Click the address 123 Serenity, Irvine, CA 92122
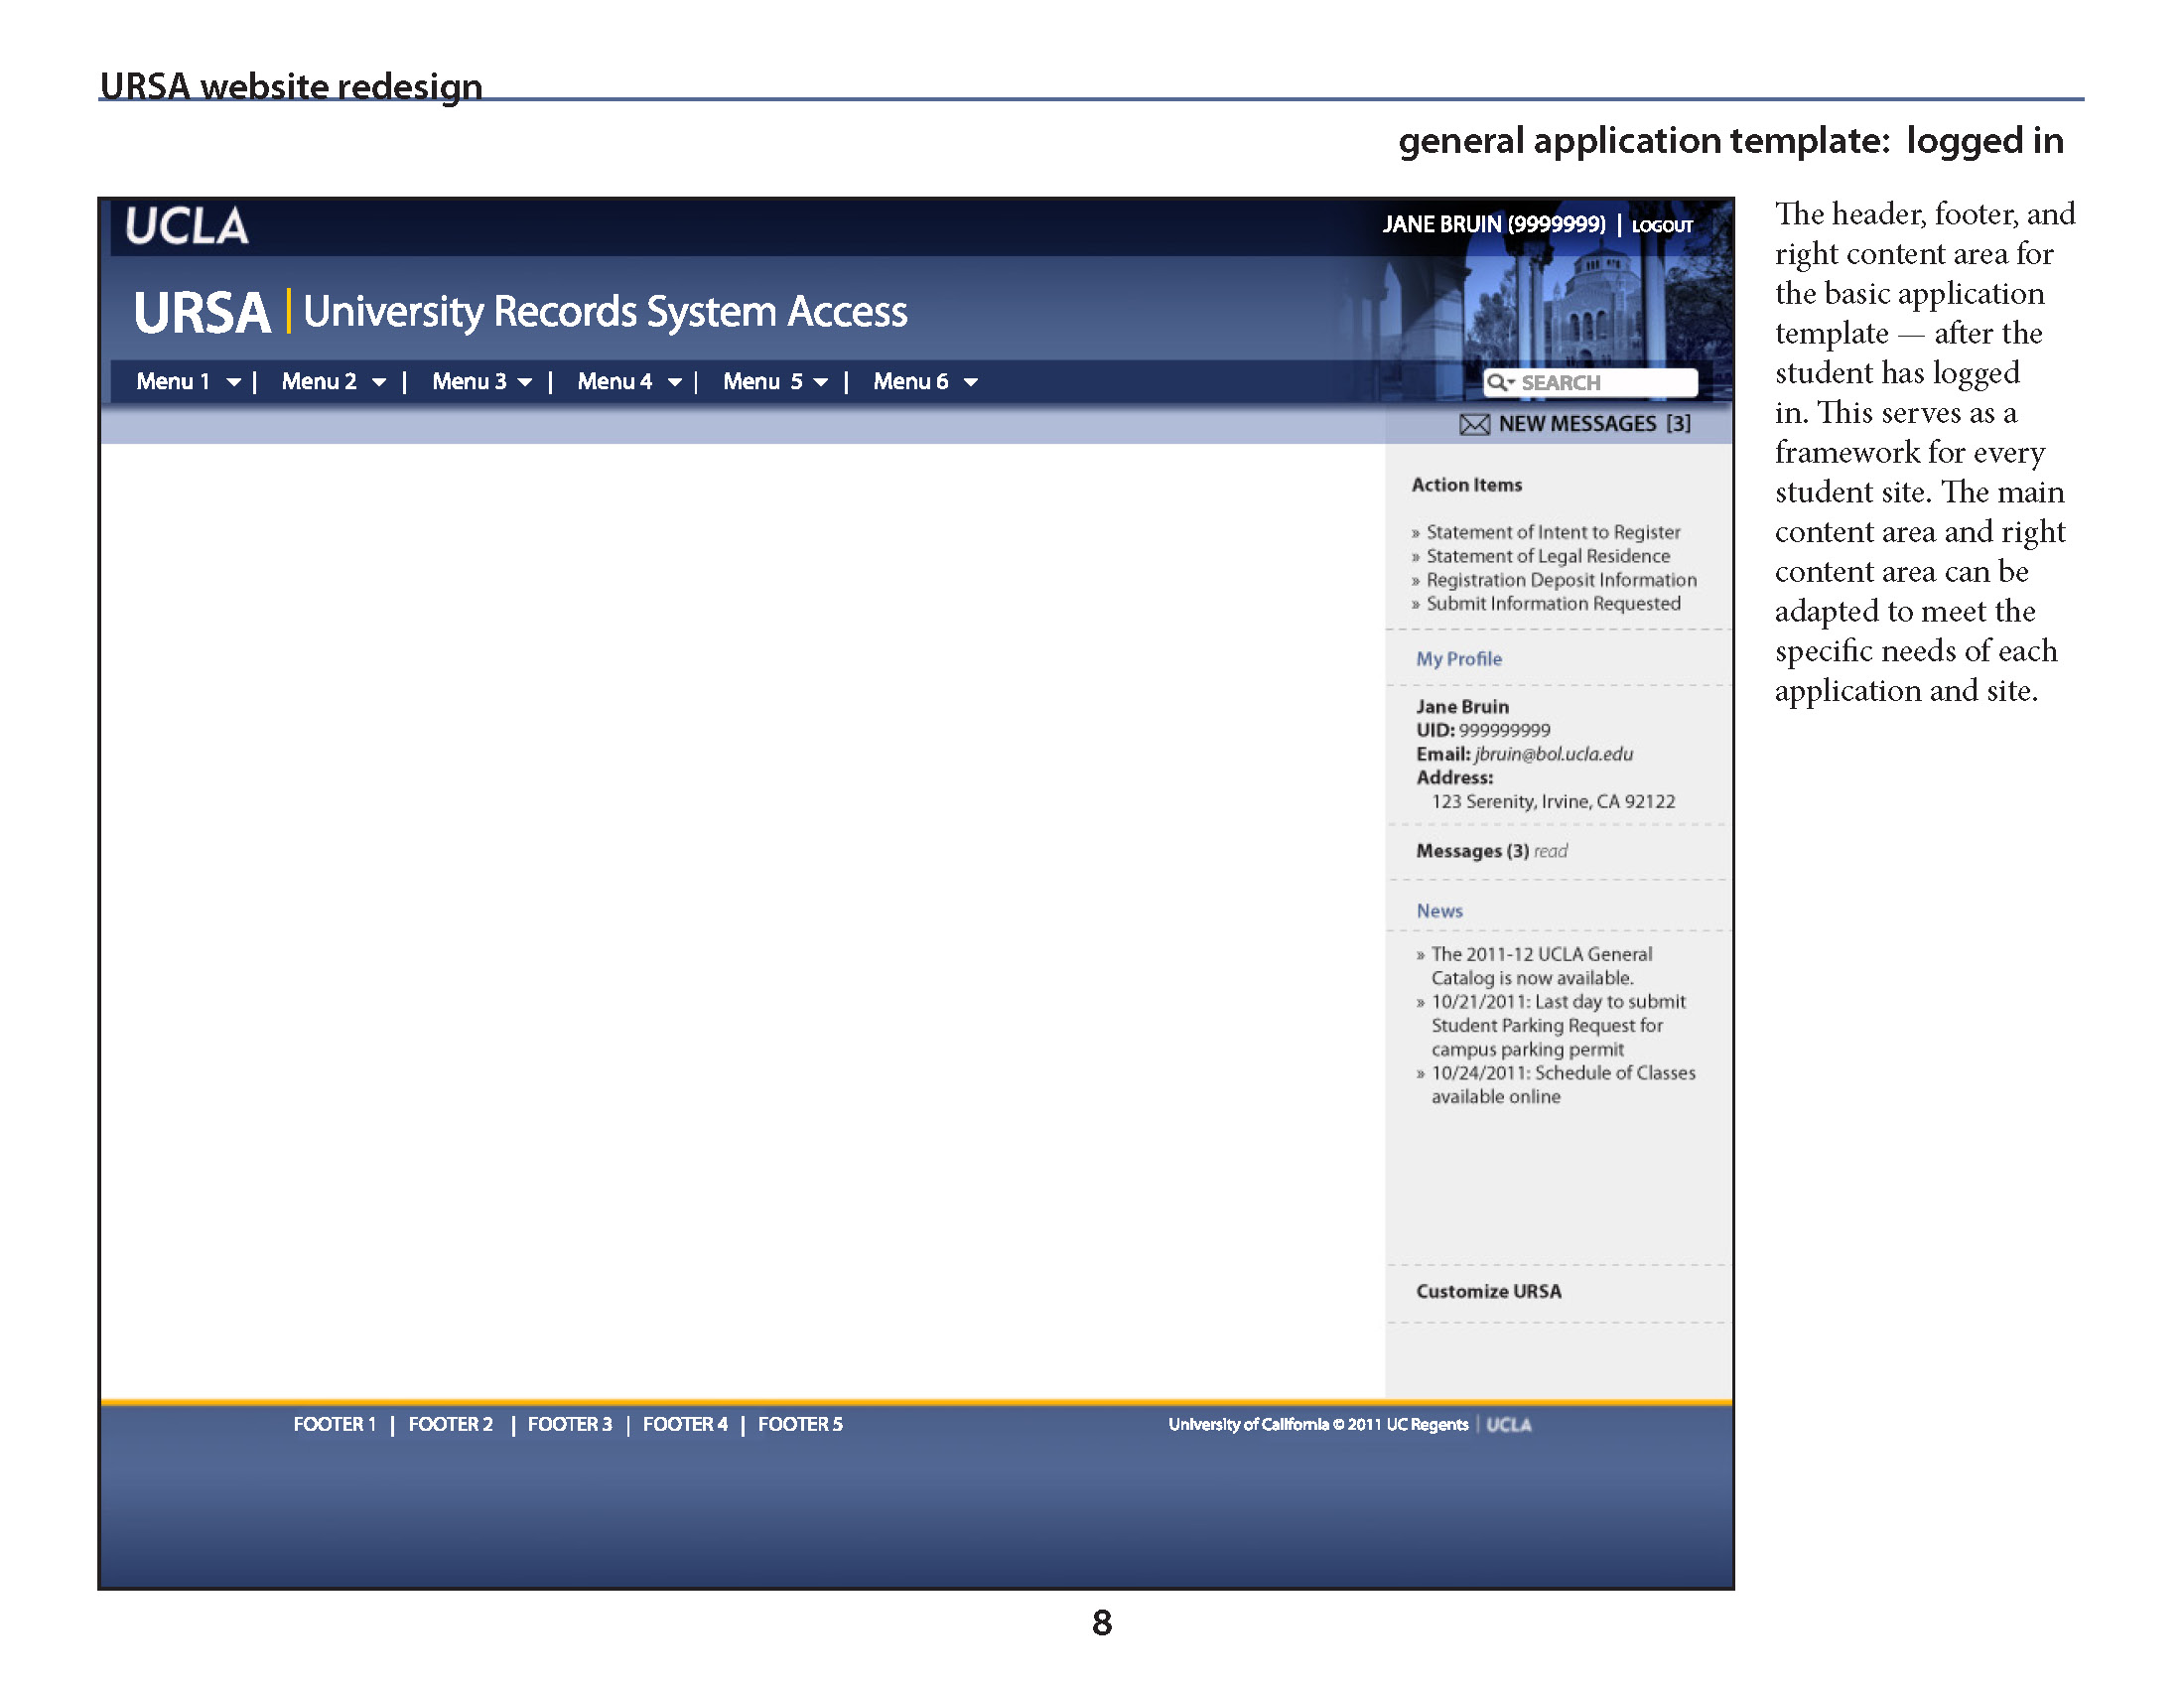The height and width of the screenshot is (1688, 2184). point(1553,802)
